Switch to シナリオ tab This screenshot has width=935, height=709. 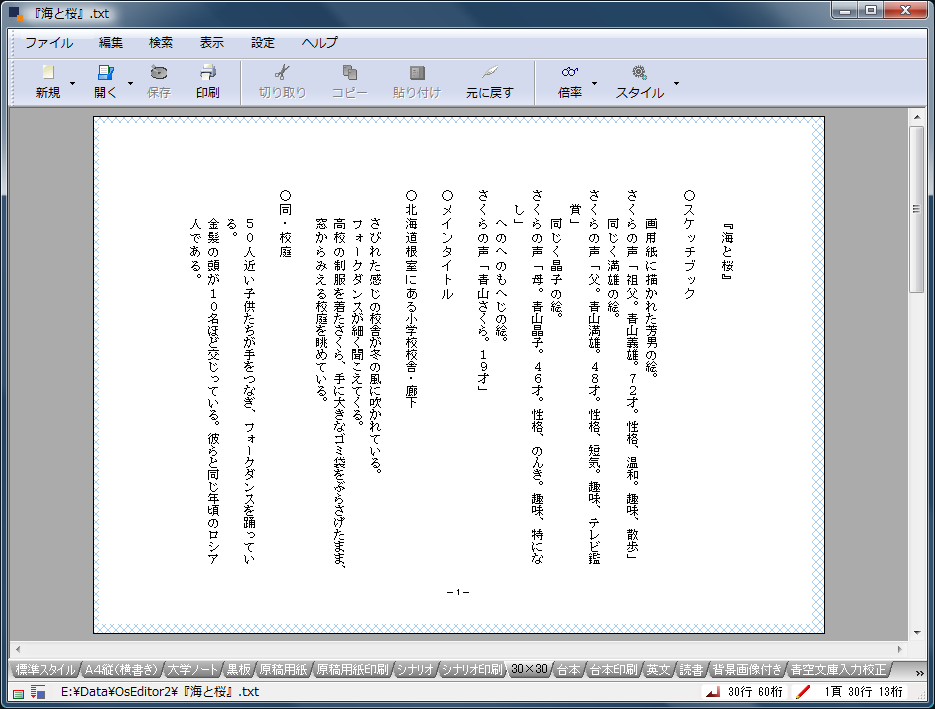tap(415, 670)
